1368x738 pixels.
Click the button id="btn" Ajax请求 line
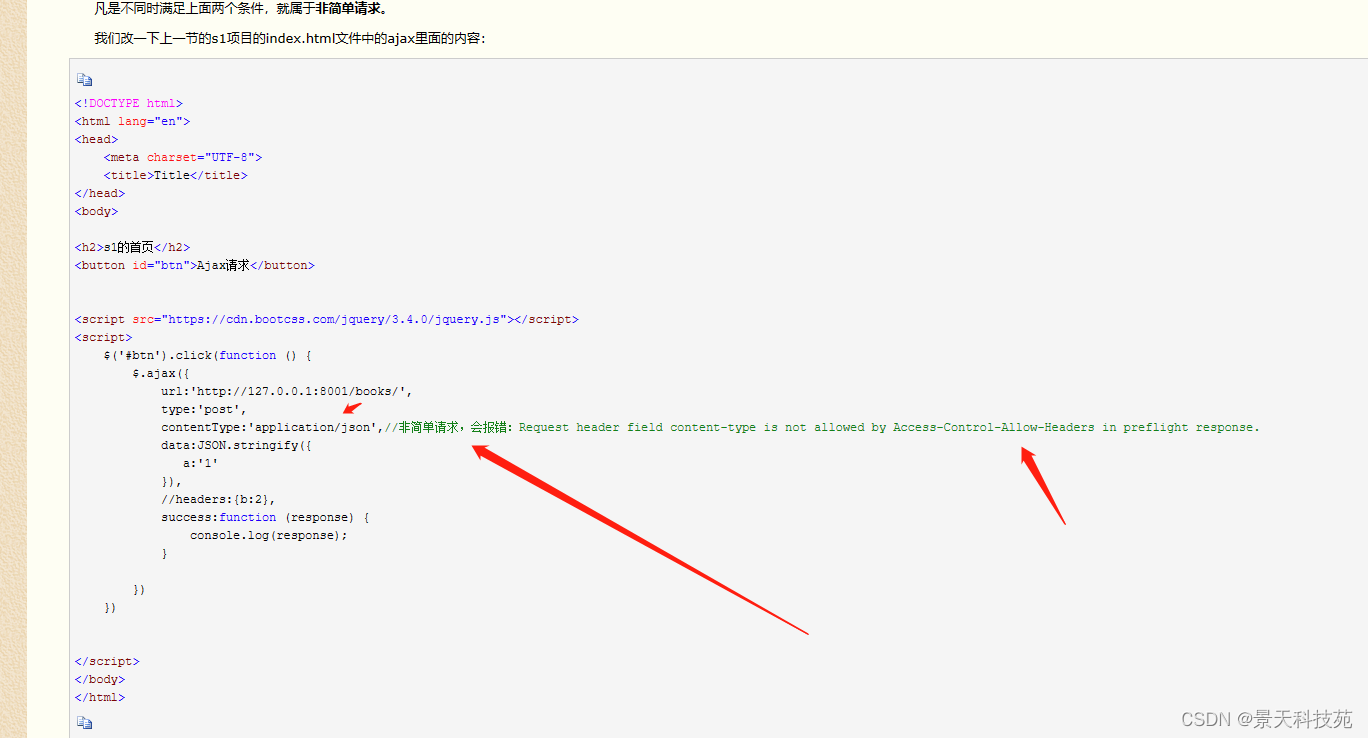(x=194, y=265)
